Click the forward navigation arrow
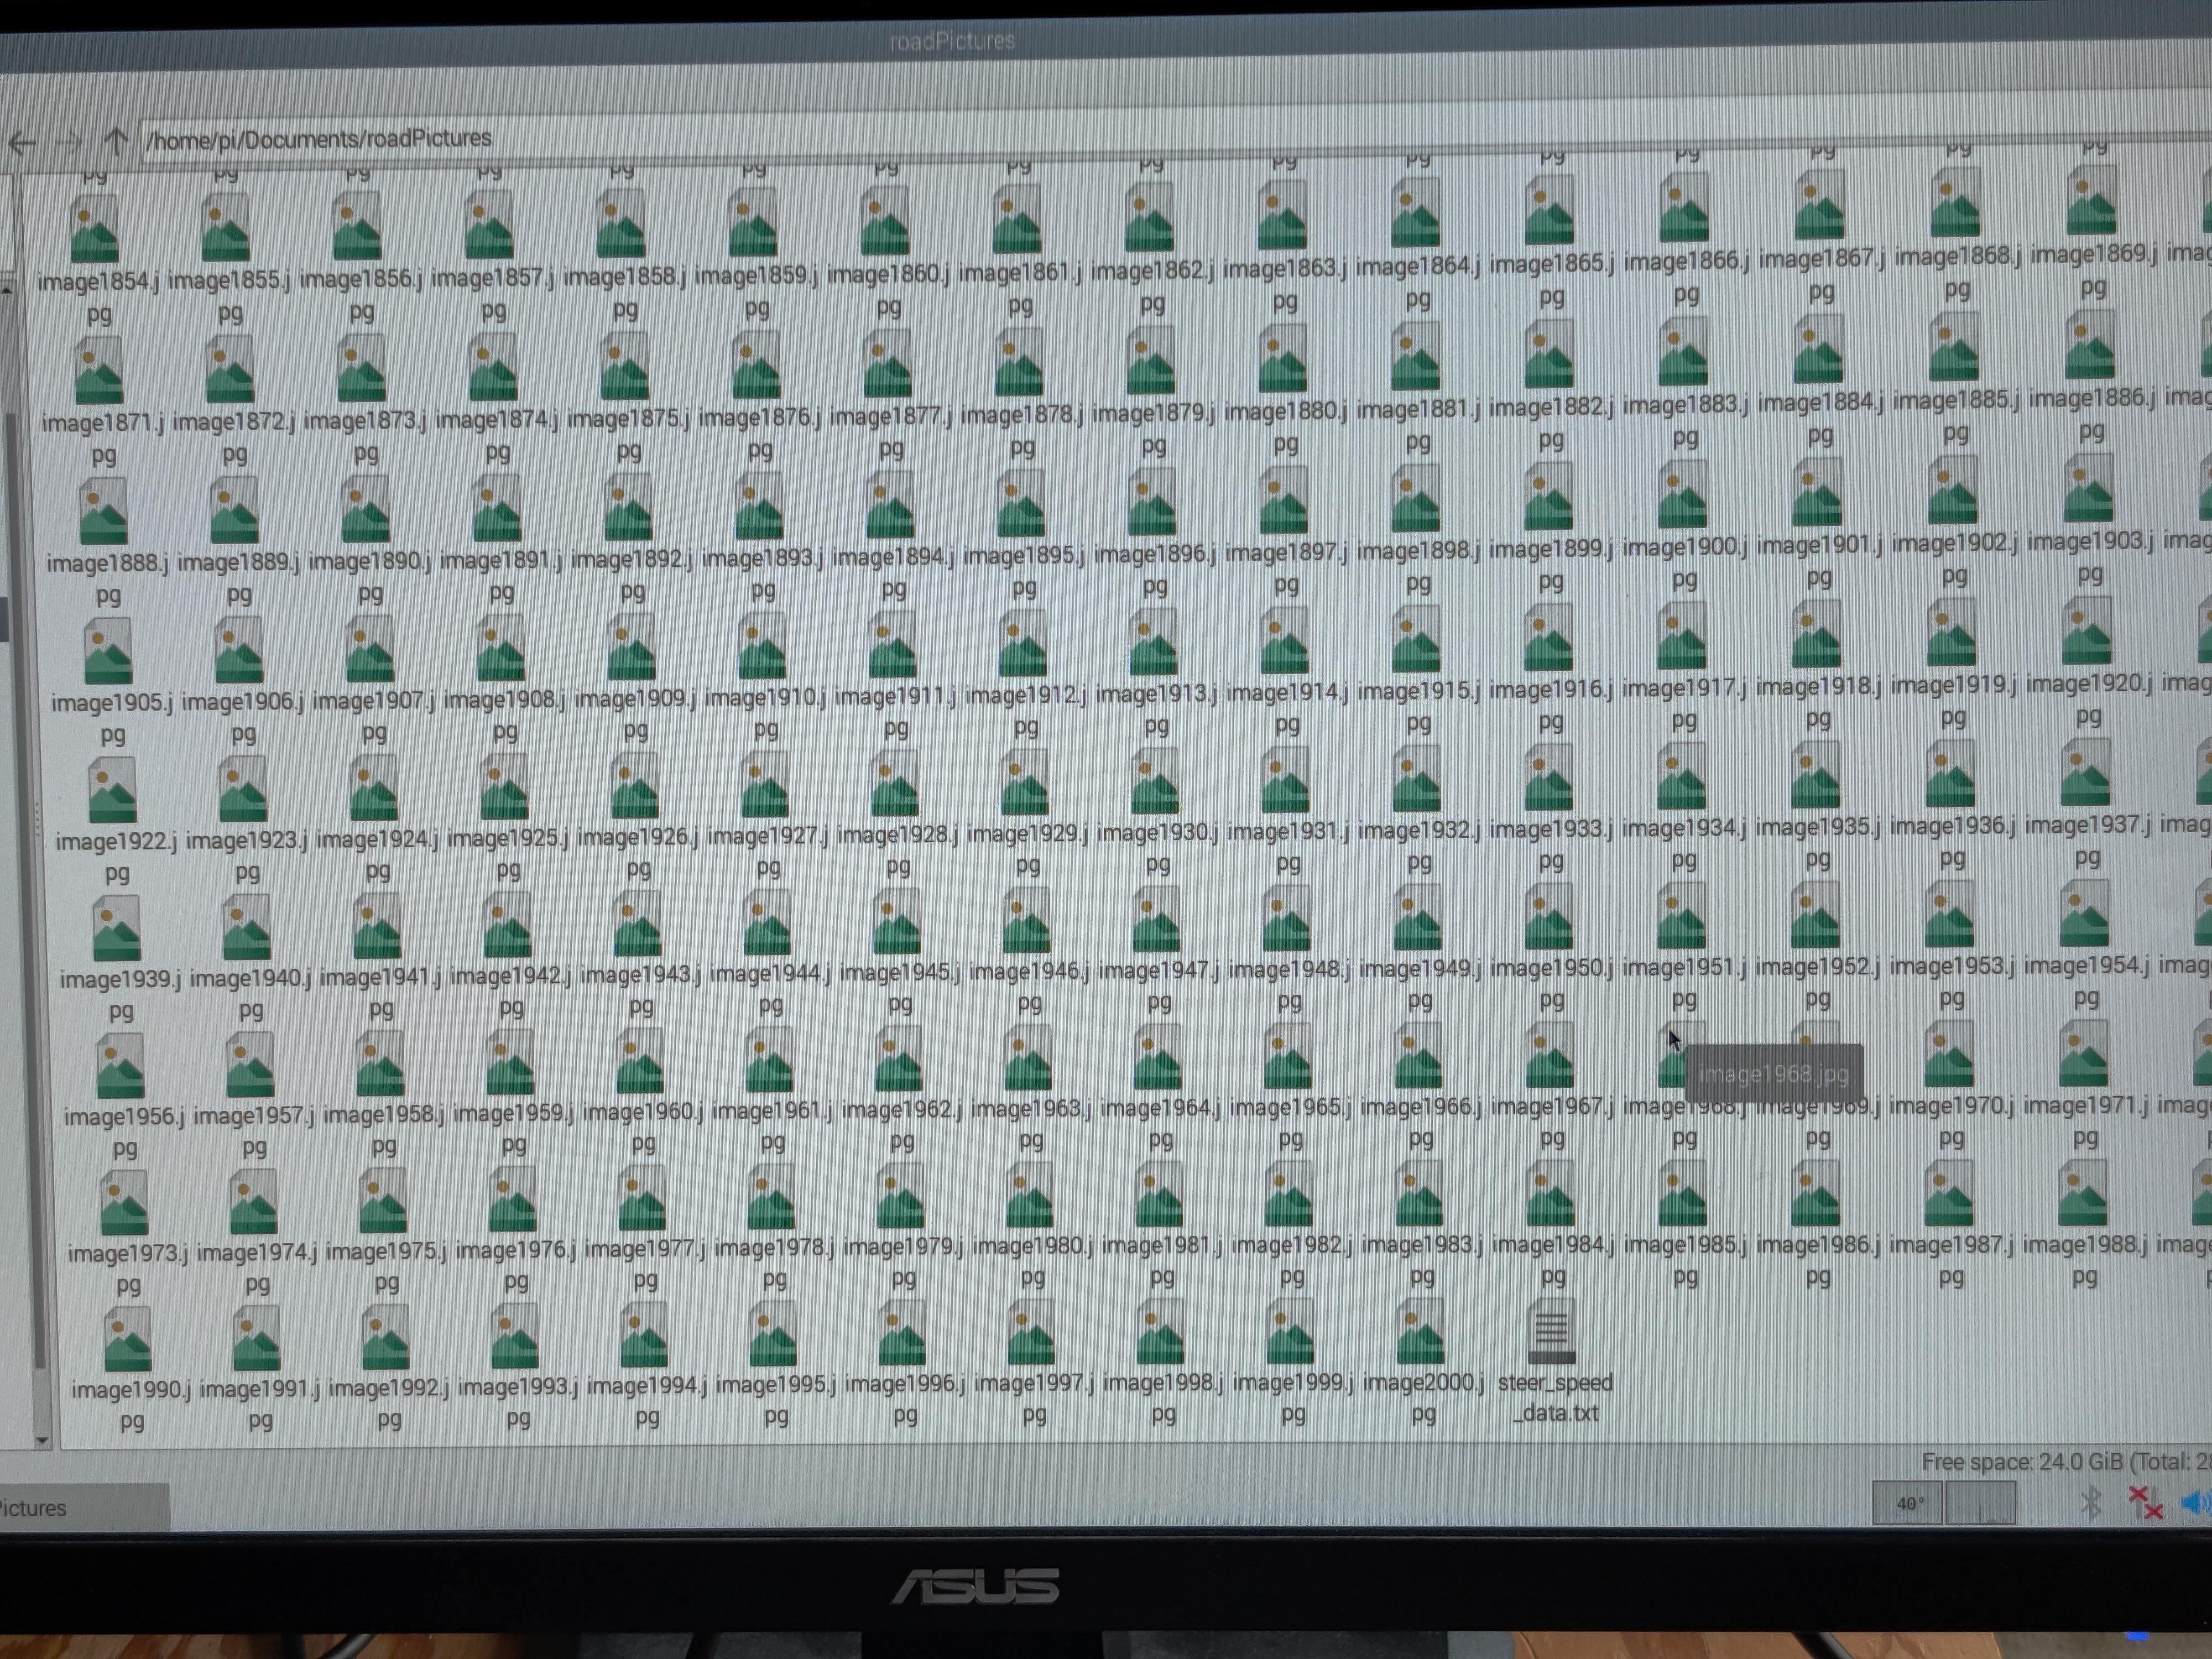 (68, 142)
